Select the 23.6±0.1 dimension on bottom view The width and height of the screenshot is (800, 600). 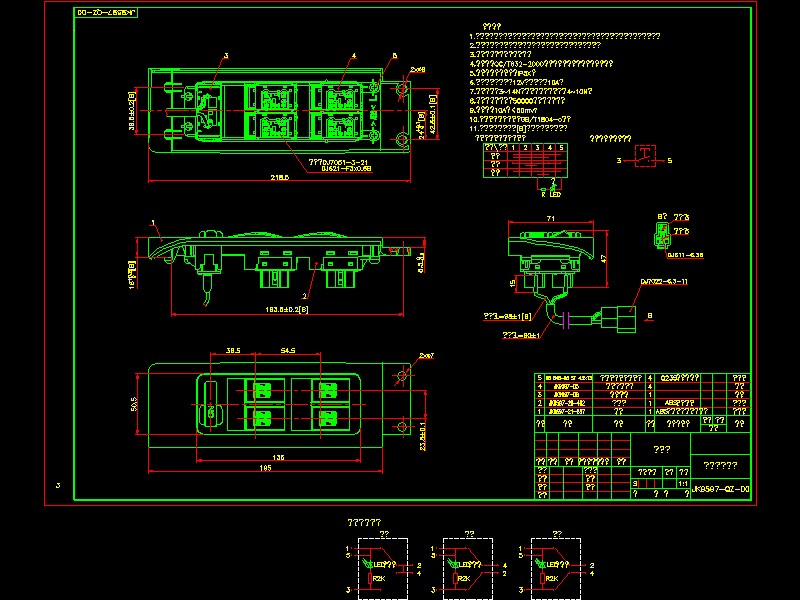click(422, 436)
